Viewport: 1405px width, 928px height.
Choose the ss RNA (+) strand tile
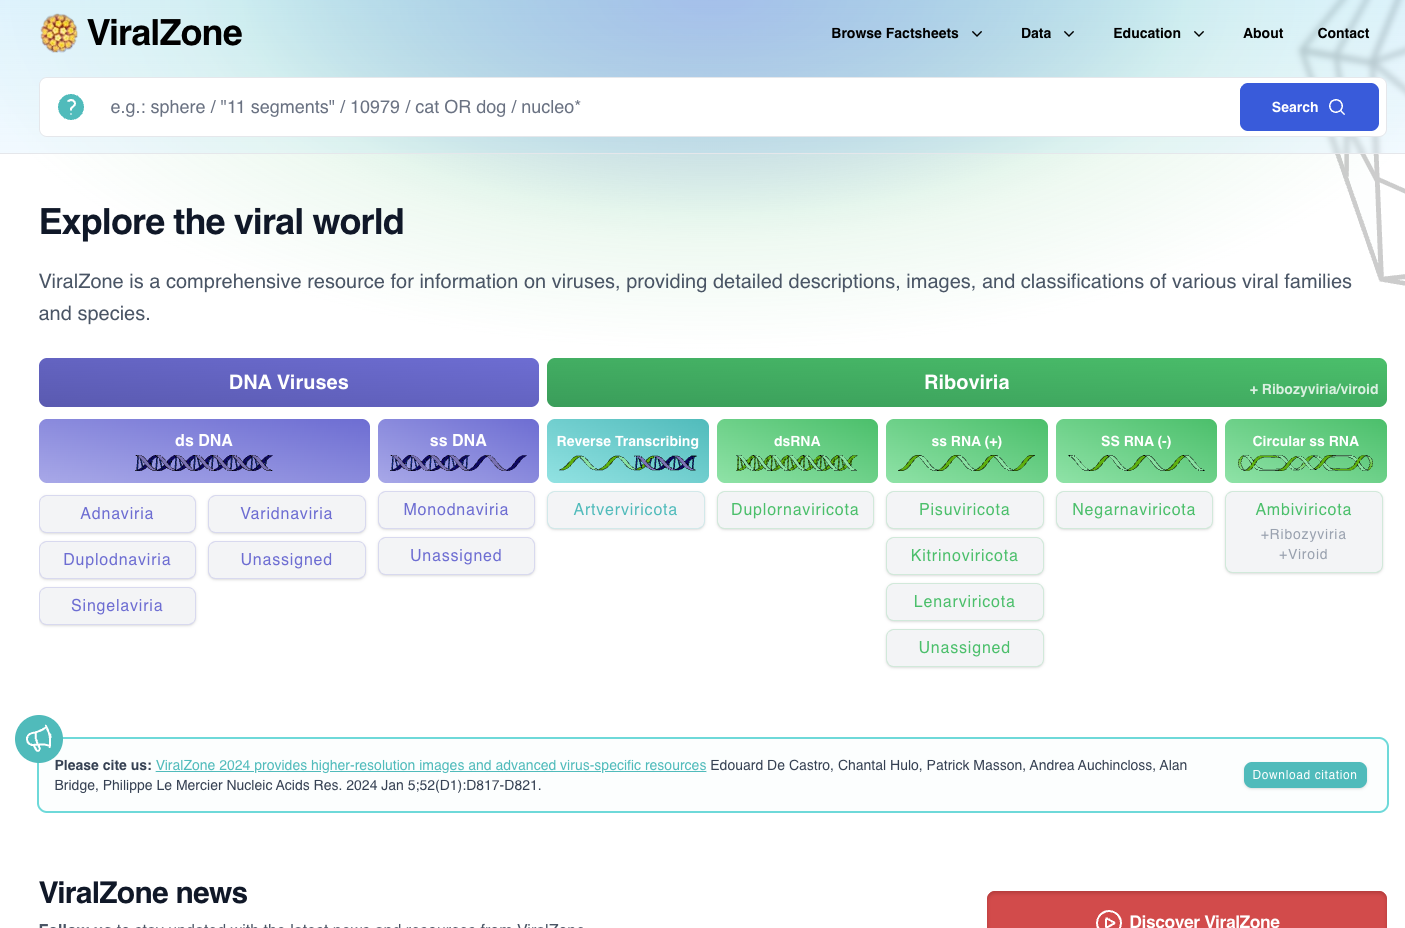pos(966,451)
